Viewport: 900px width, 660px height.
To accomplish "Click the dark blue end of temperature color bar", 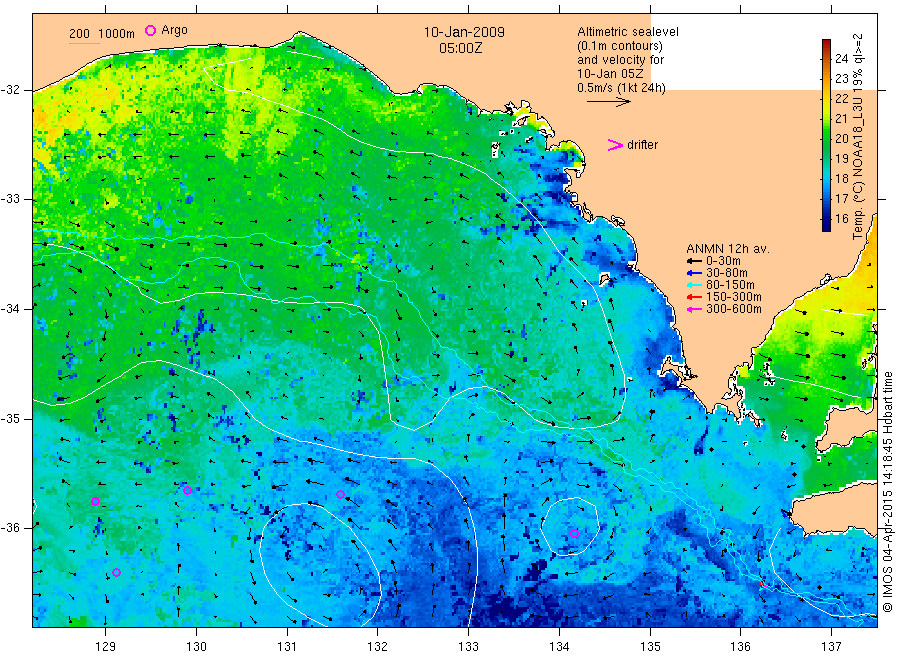I will point(826,226).
